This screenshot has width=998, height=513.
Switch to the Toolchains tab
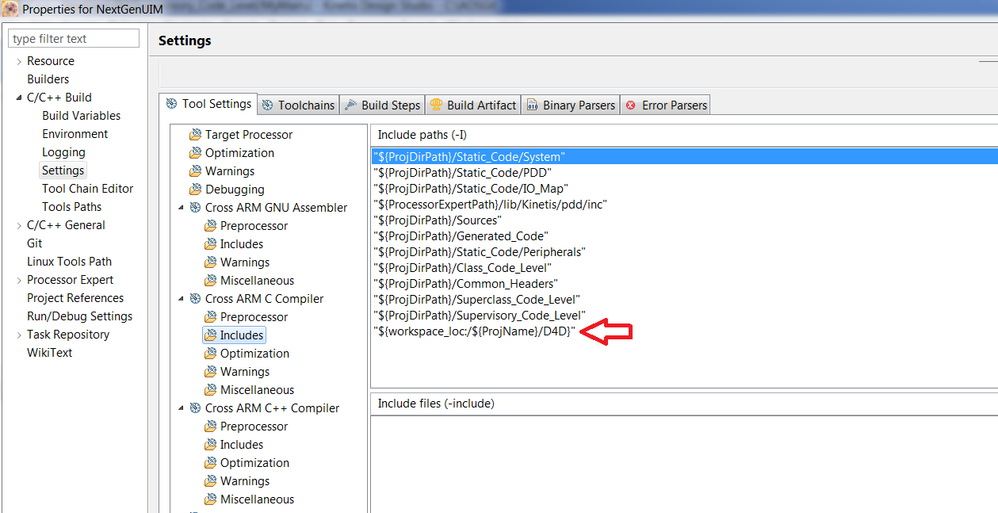(299, 105)
